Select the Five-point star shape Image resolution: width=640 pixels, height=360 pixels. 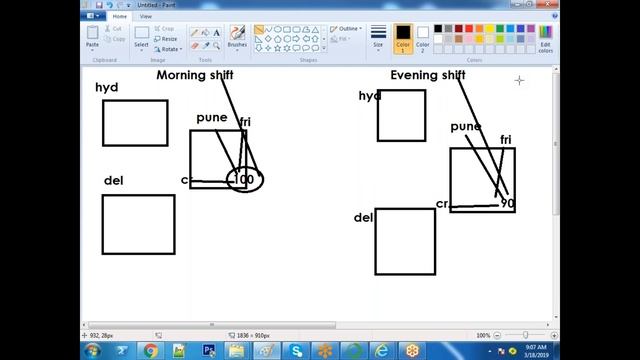tap(278, 48)
